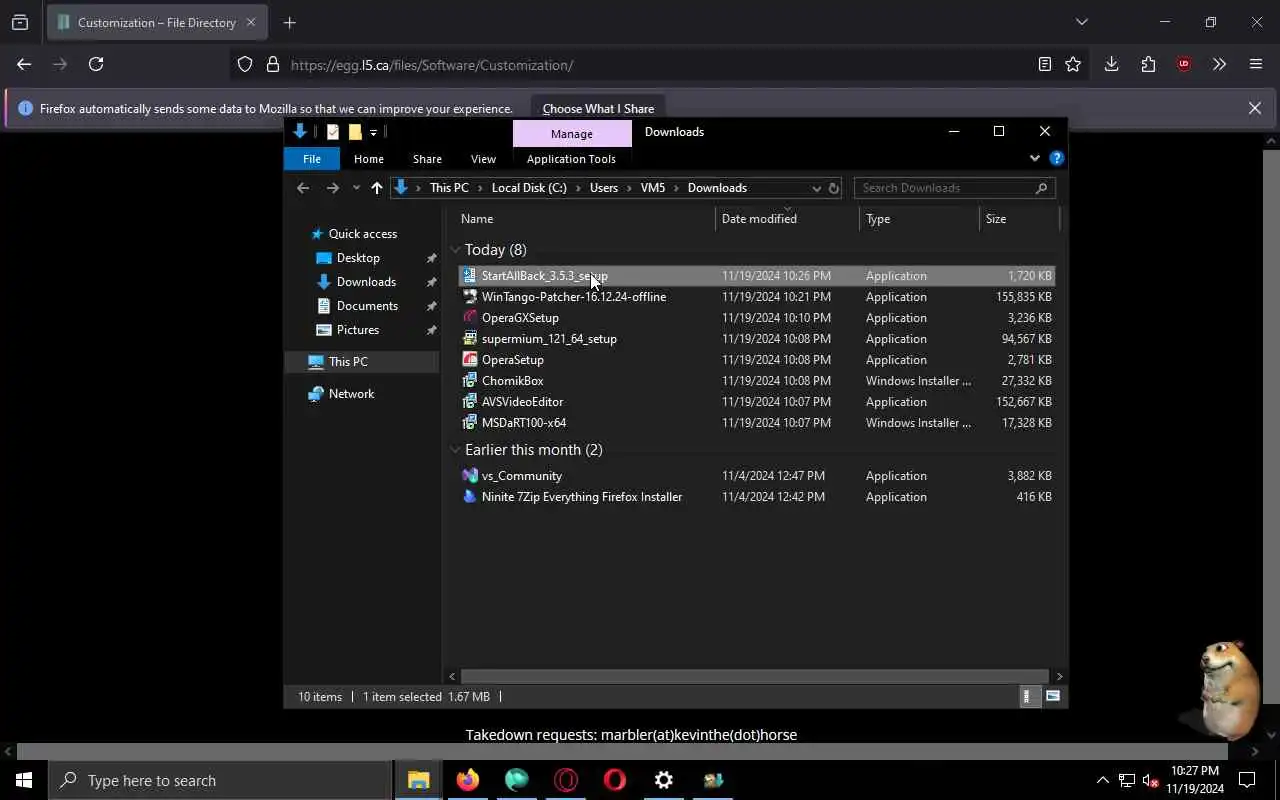Viewport: 1280px width, 800px height.
Task: Select Network in navigation pane
Action: click(351, 394)
